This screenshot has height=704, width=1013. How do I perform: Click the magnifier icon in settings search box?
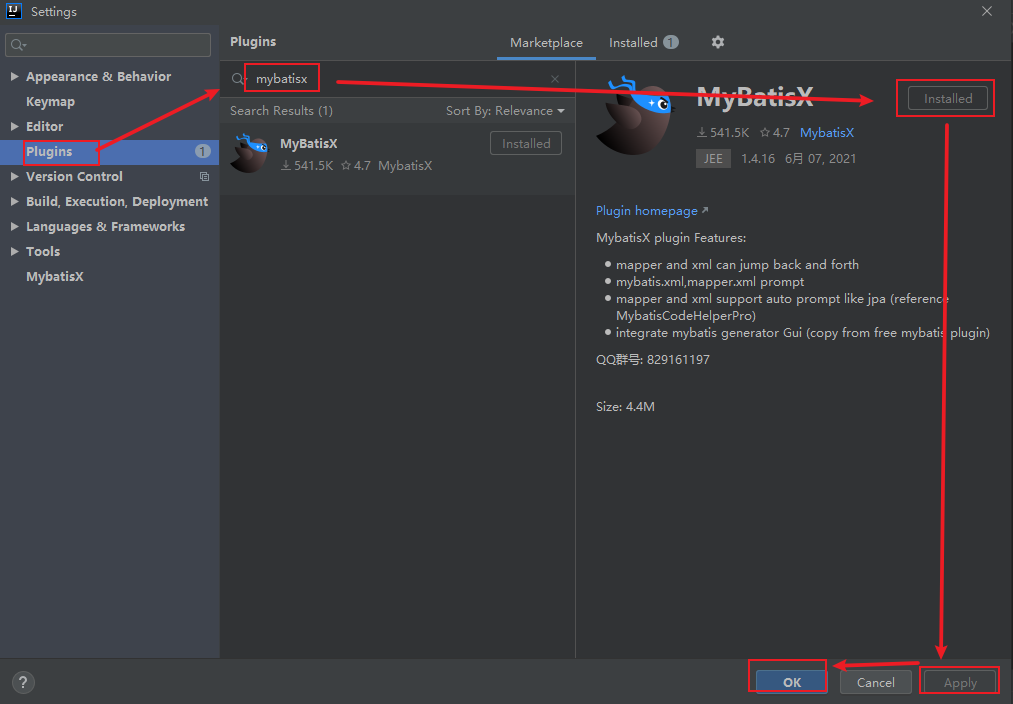pos(18,45)
